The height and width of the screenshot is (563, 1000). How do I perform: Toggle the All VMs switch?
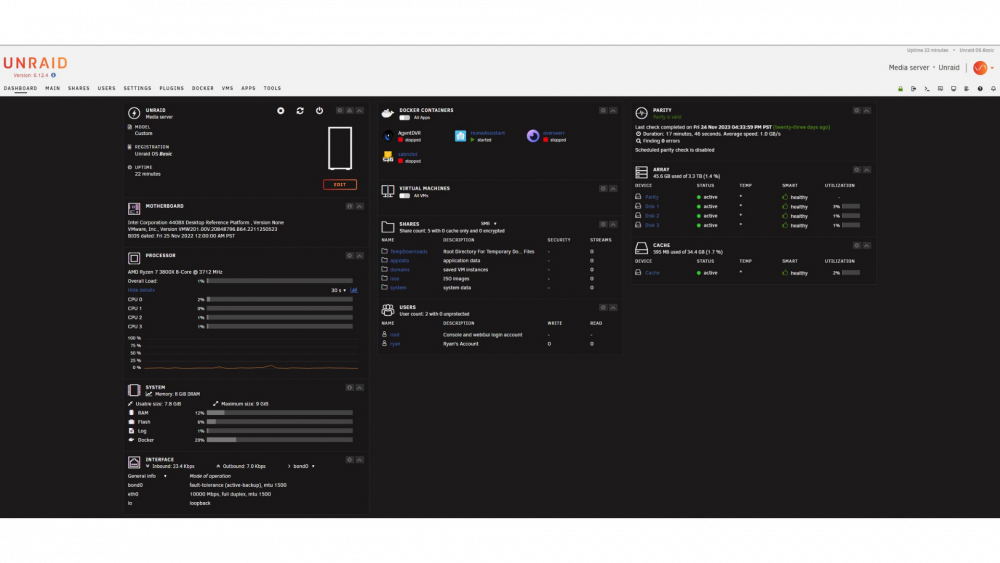[404, 196]
